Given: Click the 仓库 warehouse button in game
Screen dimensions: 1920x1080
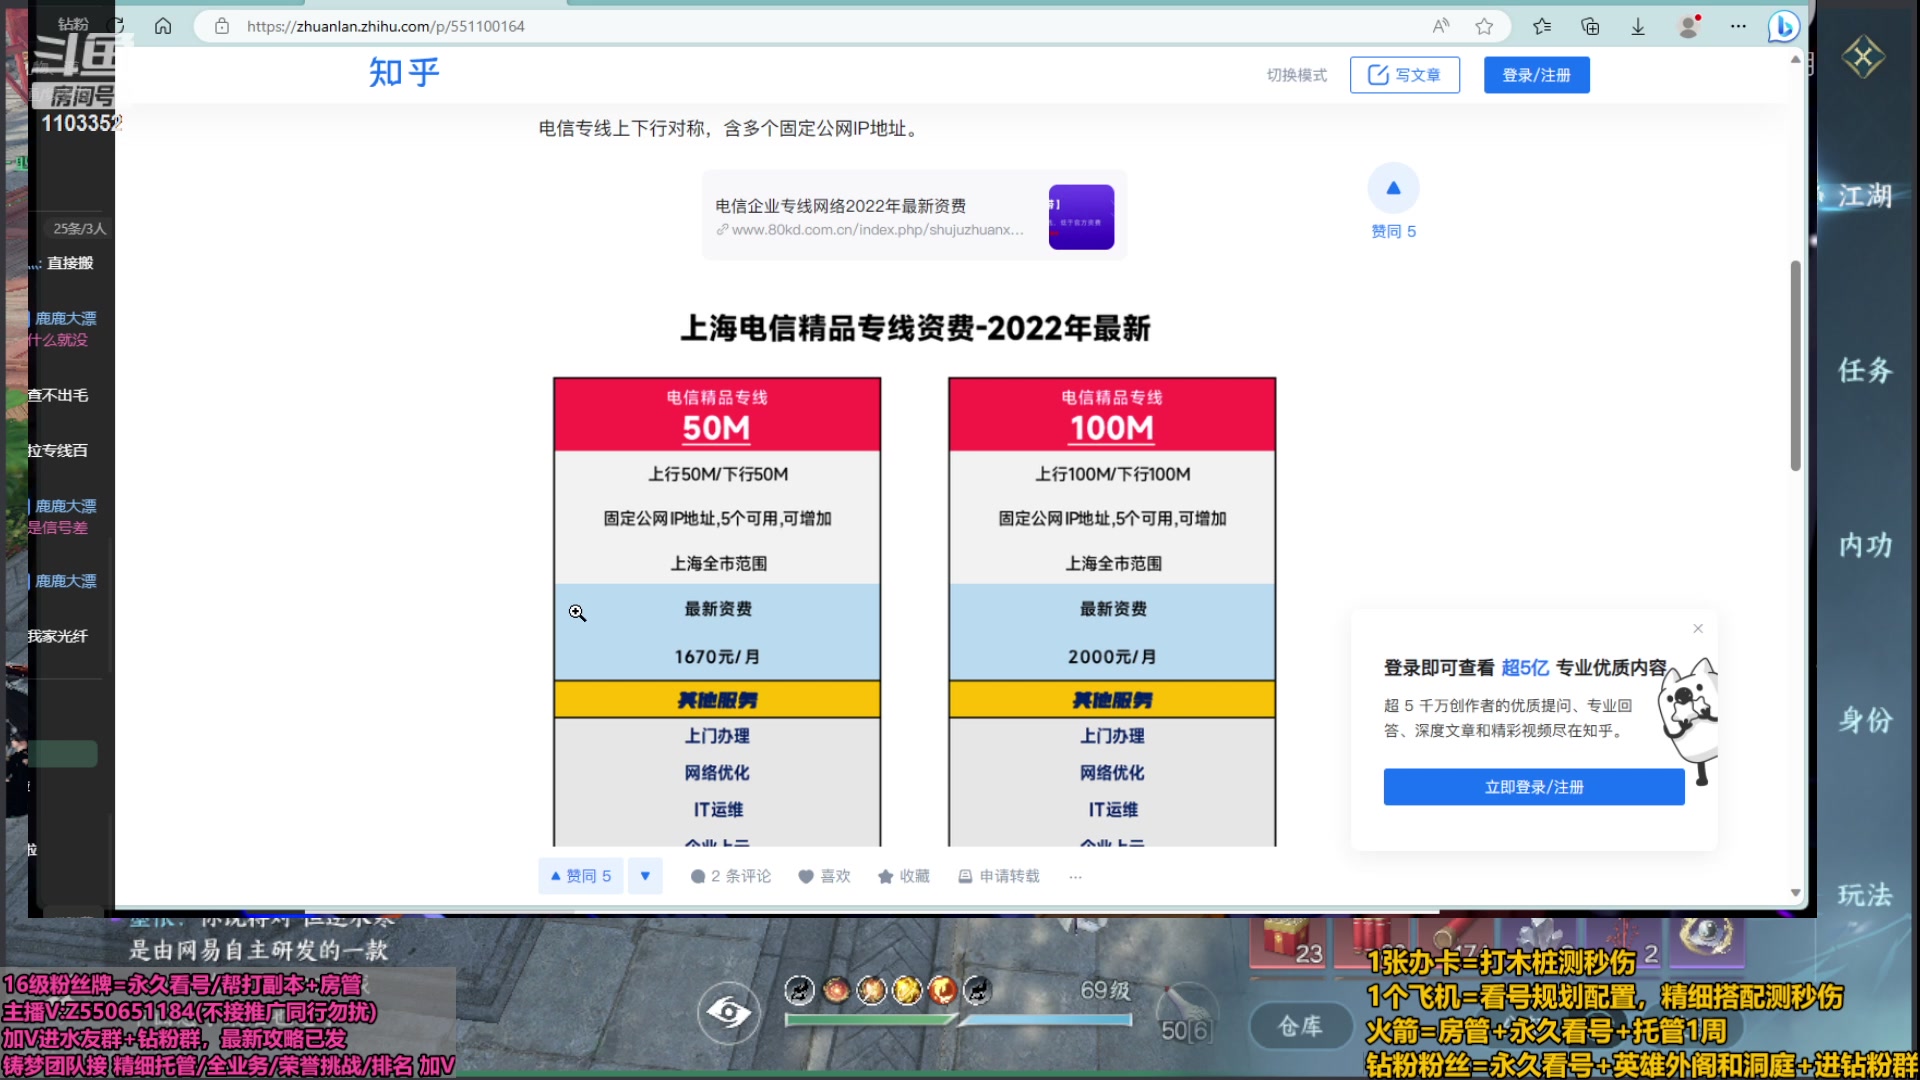Looking at the screenshot, I should [x=1301, y=1026].
